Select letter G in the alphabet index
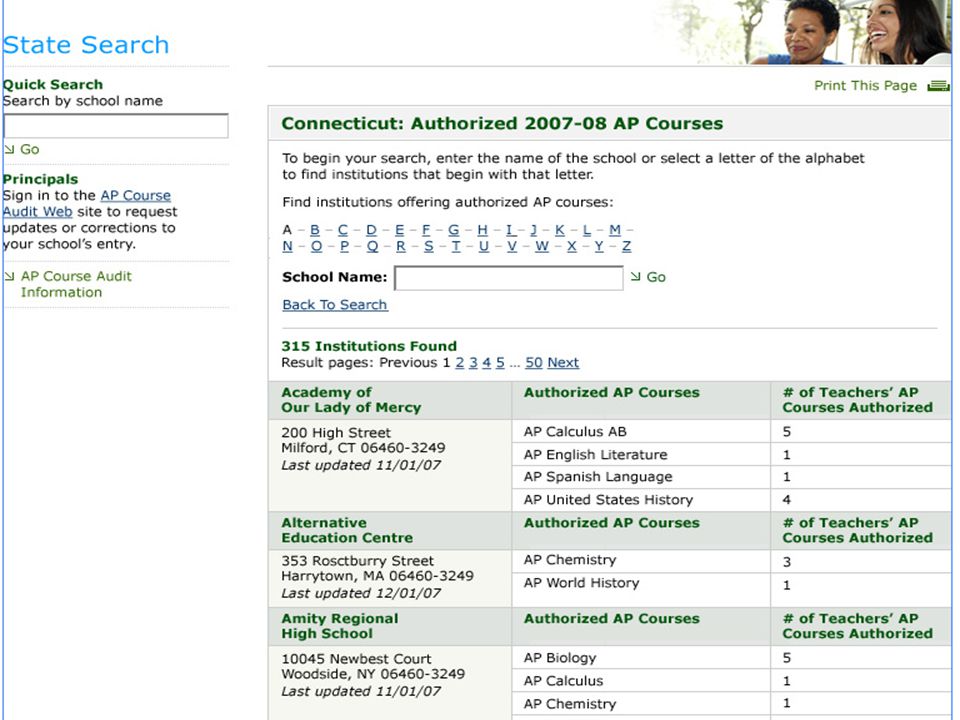Image resolution: width=960 pixels, height=720 pixels. pyautogui.click(x=454, y=230)
